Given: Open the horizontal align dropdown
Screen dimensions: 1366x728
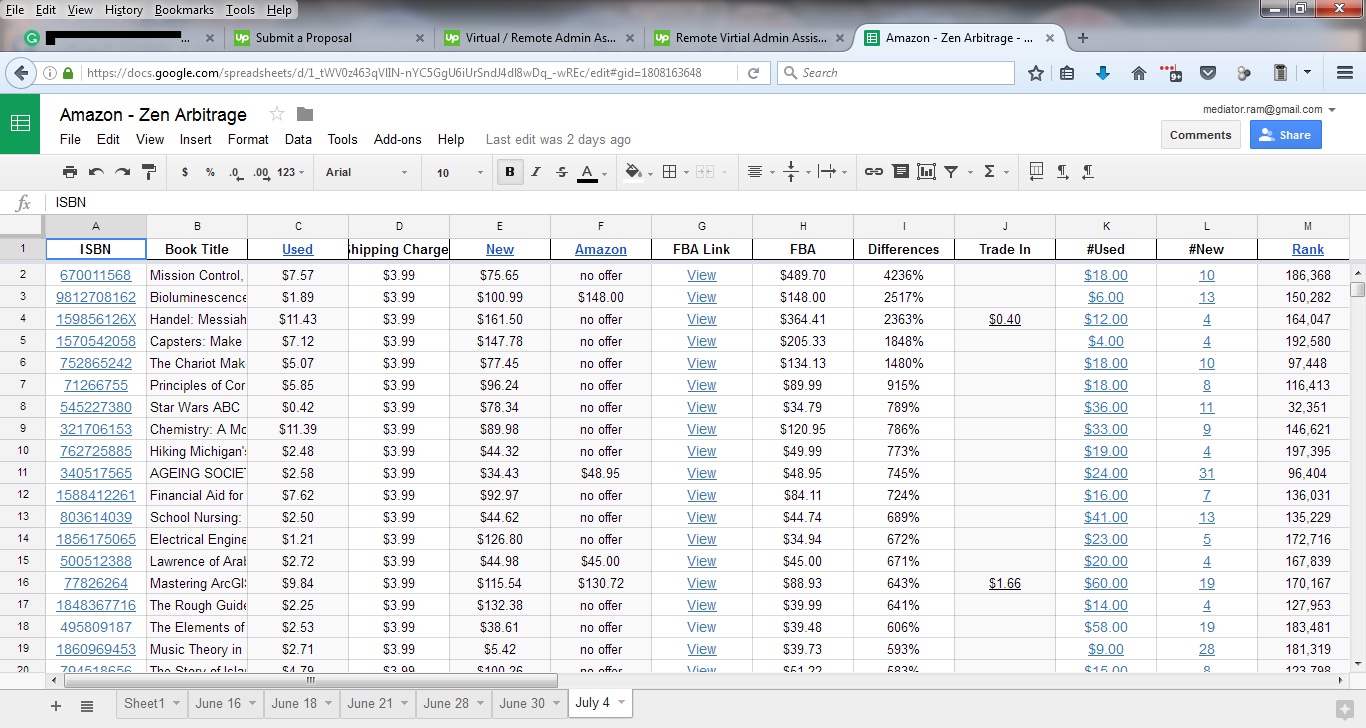Looking at the screenshot, I should [x=760, y=172].
